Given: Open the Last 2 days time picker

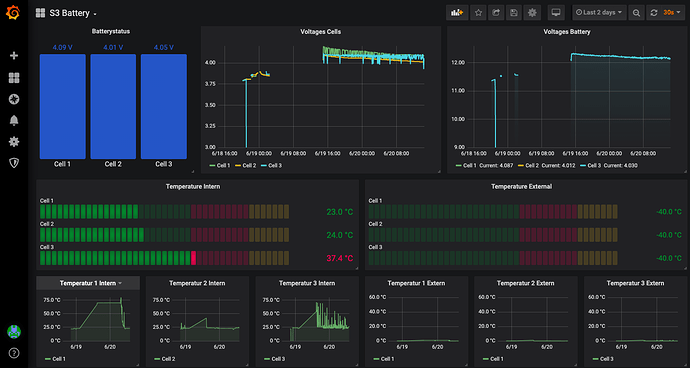Looking at the screenshot, I should click(599, 13).
